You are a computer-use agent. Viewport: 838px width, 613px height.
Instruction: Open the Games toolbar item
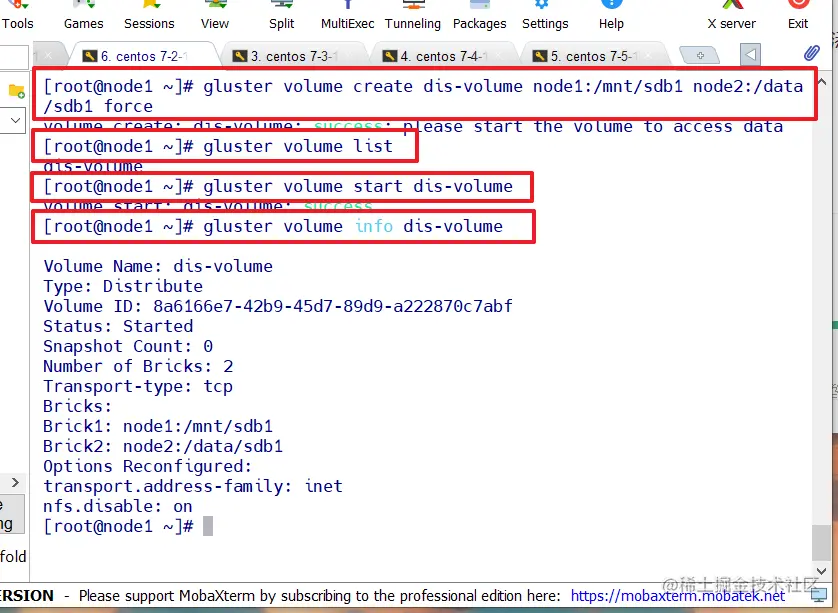point(83,16)
